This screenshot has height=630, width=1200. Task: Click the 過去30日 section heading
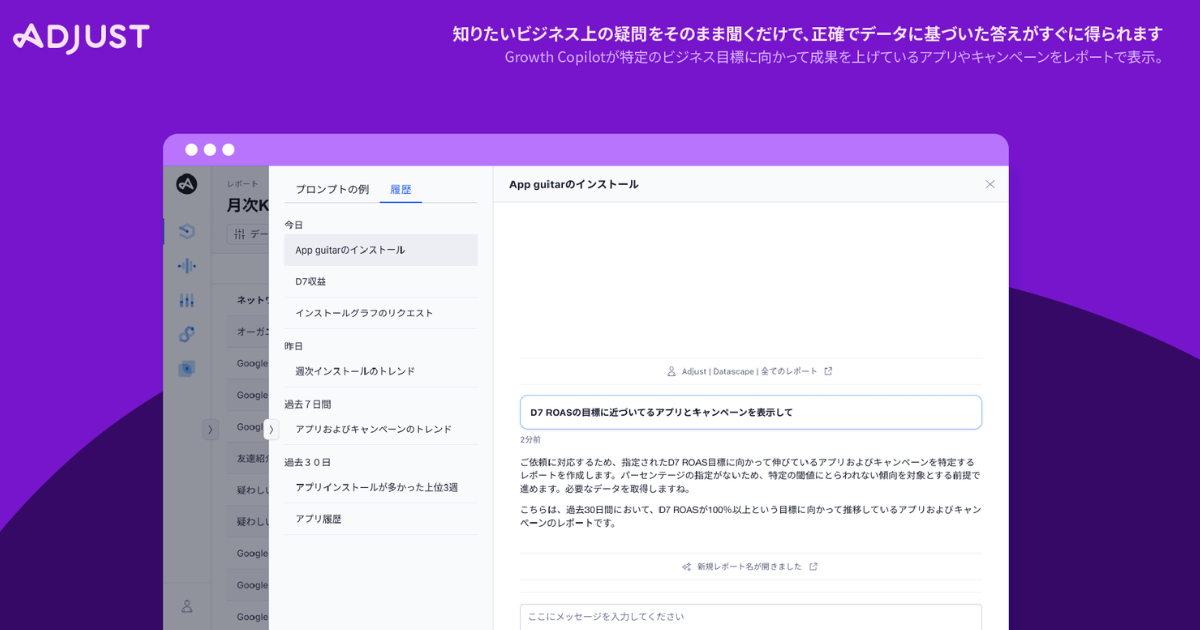coord(307,462)
